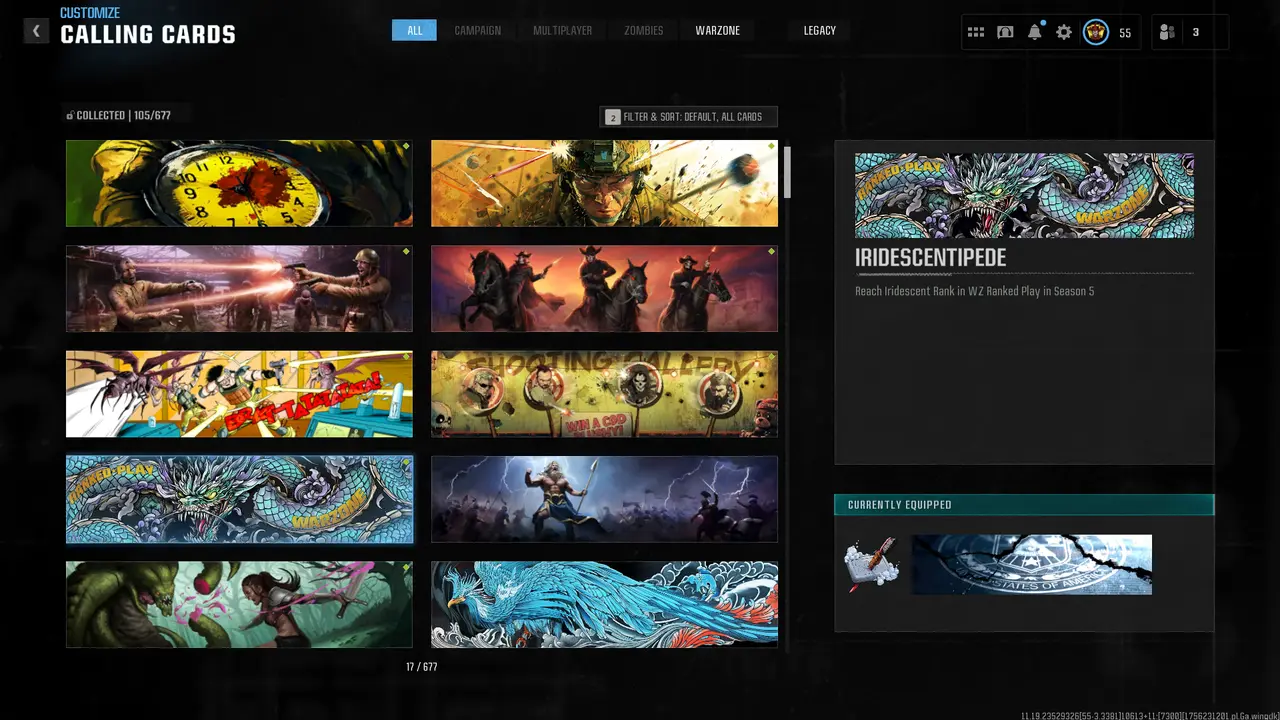Viewport: 1280px width, 720px height.
Task: Open the grid menu icon in header
Action: (976, 32)
